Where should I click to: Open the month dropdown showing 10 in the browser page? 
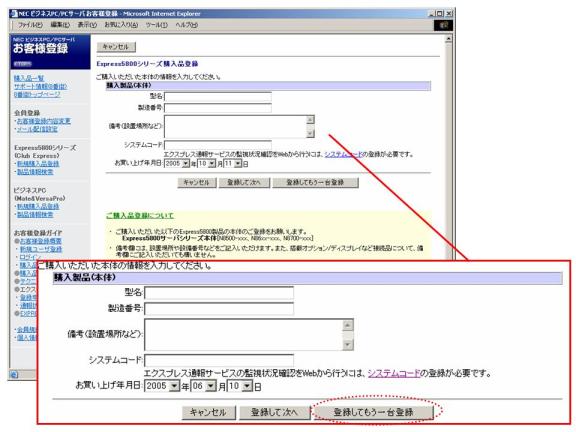206,163
